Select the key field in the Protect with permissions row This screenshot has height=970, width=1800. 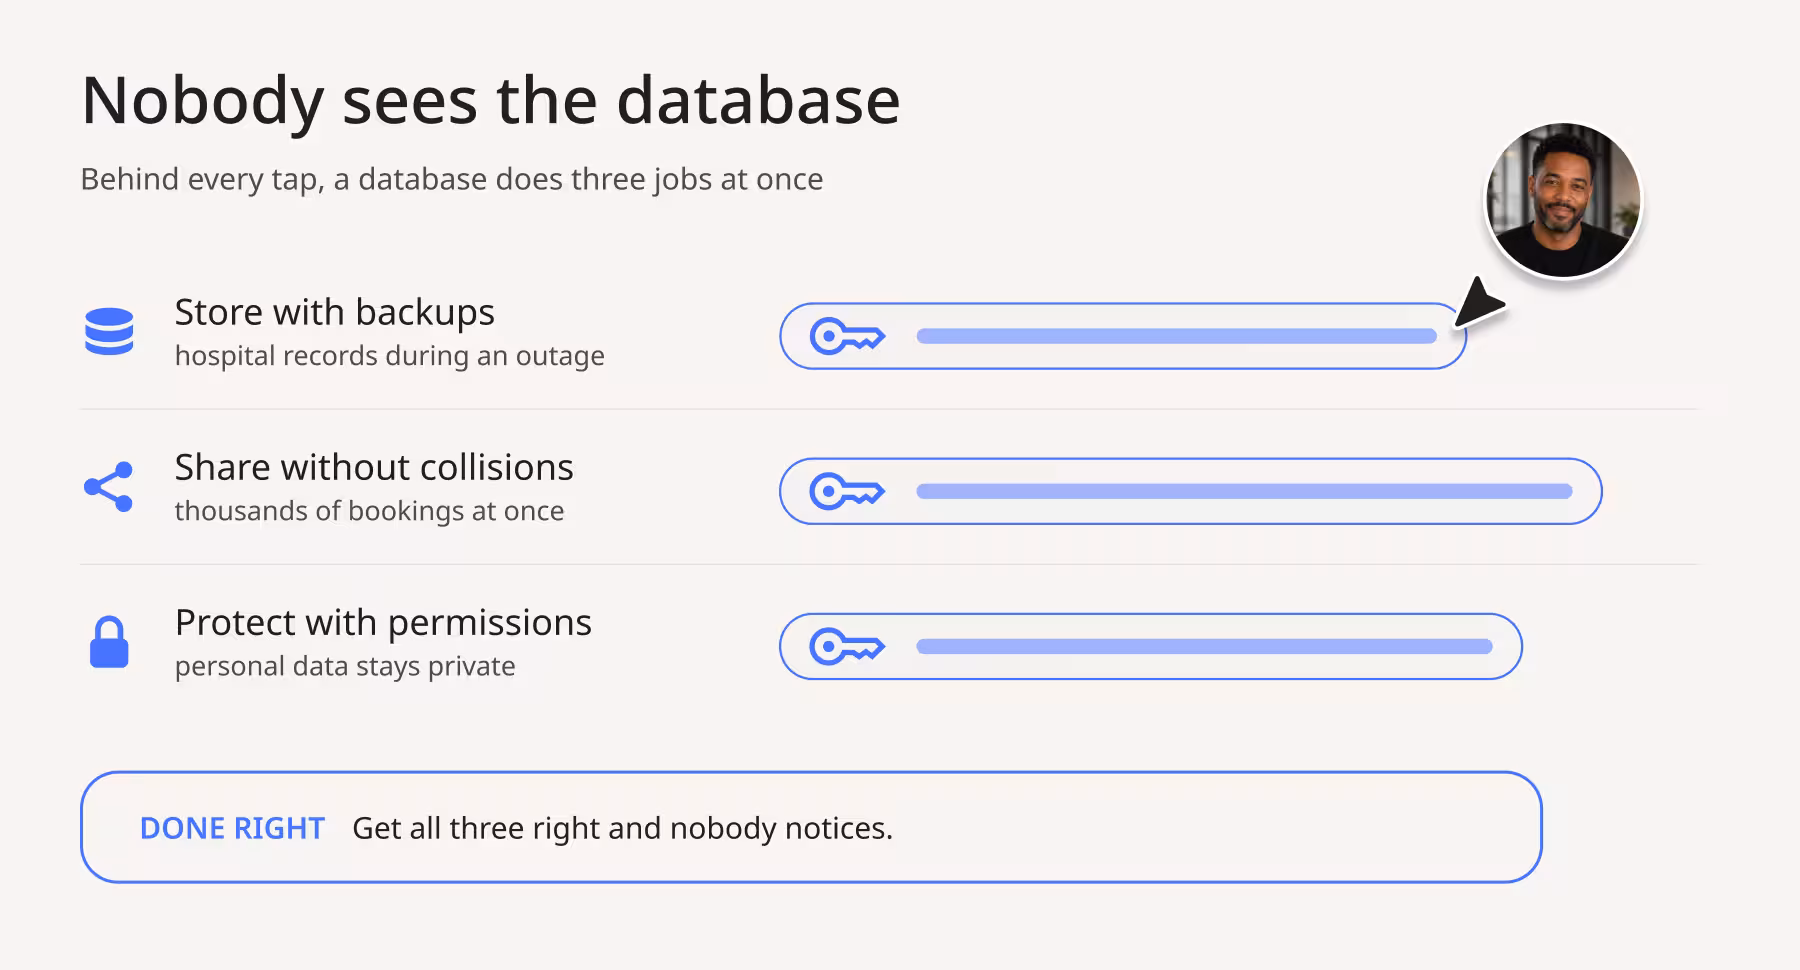(x=1151, y=646)
